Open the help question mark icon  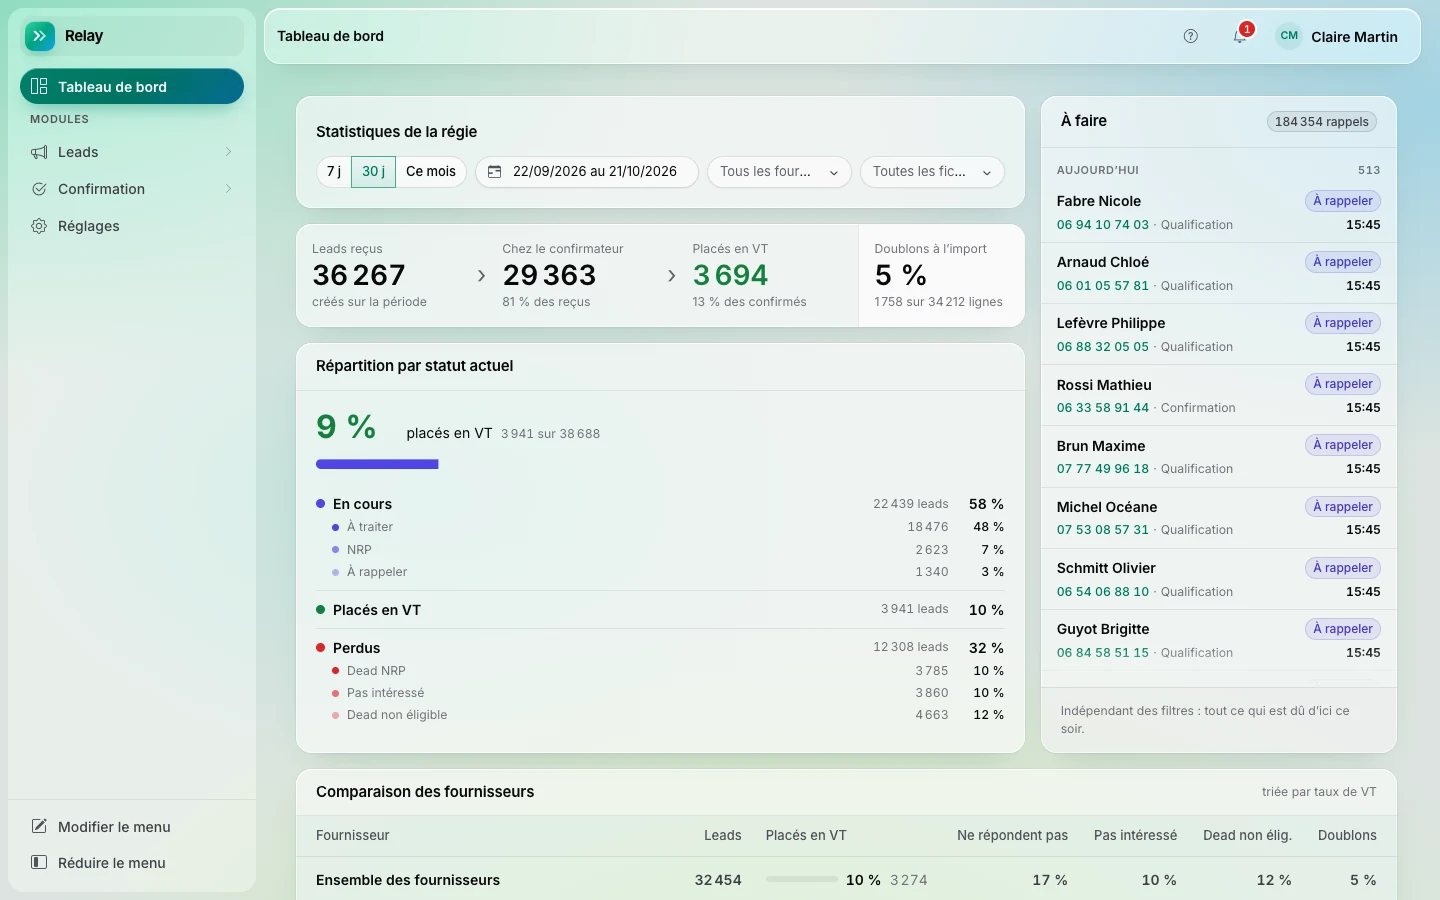click(x=1190, y=36)
